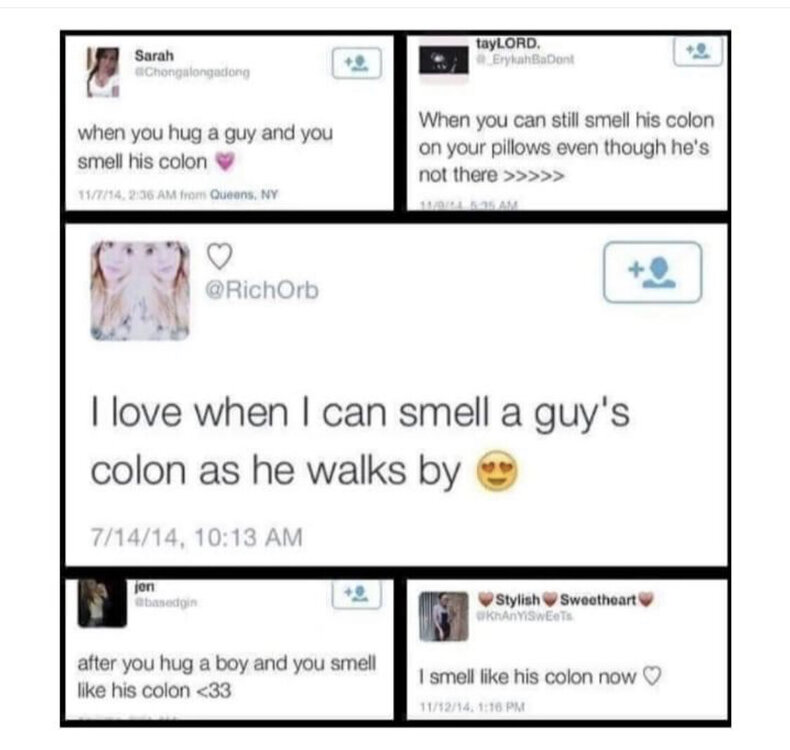The image size is (790, 750).
Task: Click follow icon on Sarah's tweet
Action: [x=357, y=63]
